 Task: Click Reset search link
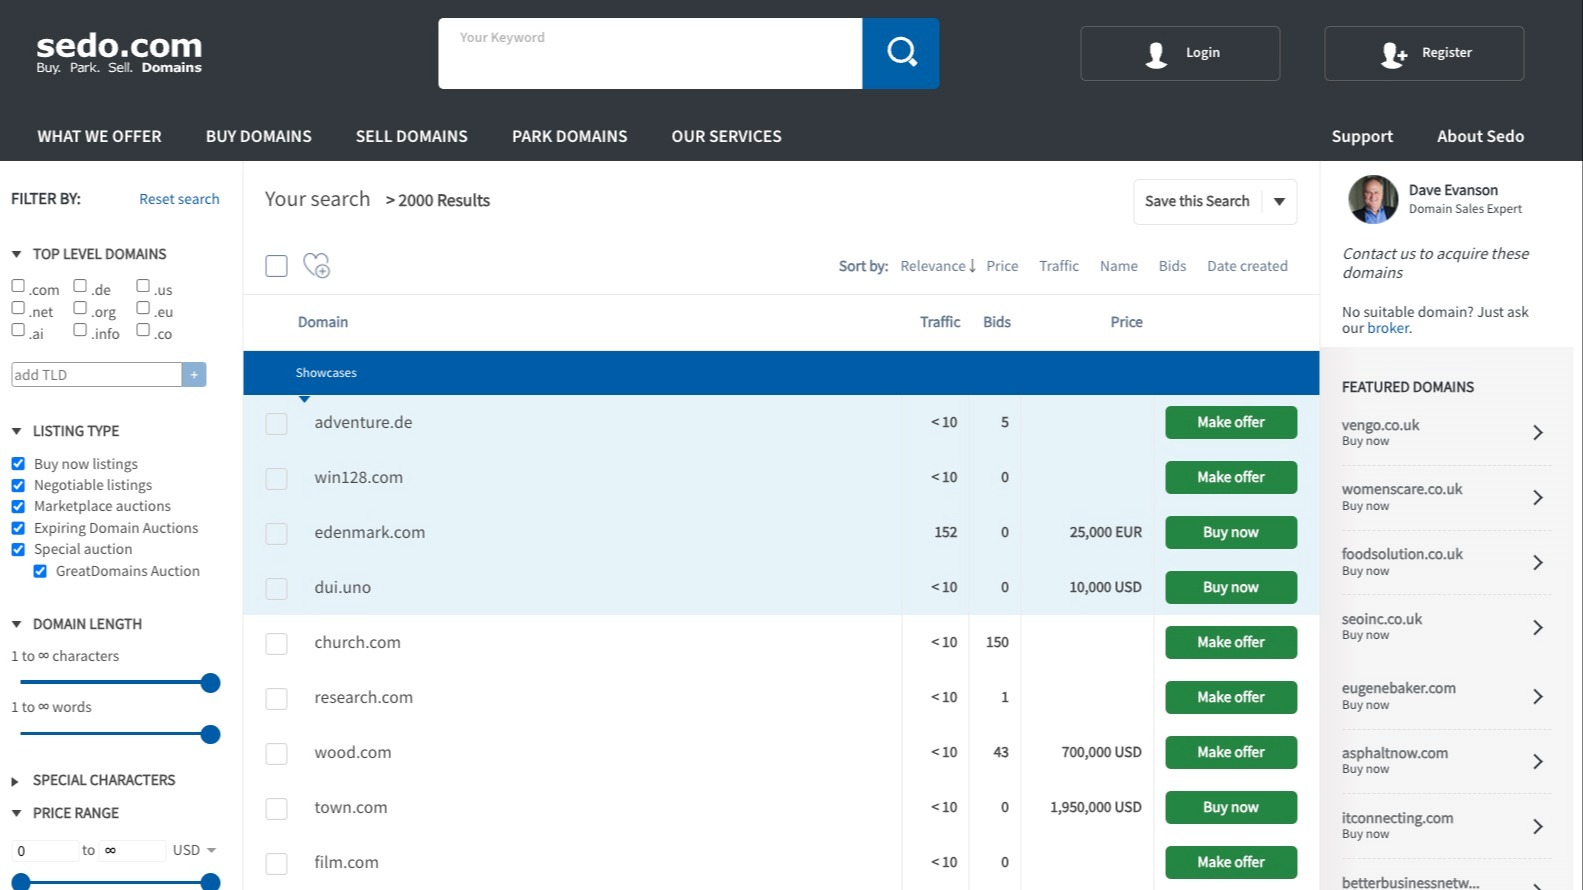tap(179, 199)
